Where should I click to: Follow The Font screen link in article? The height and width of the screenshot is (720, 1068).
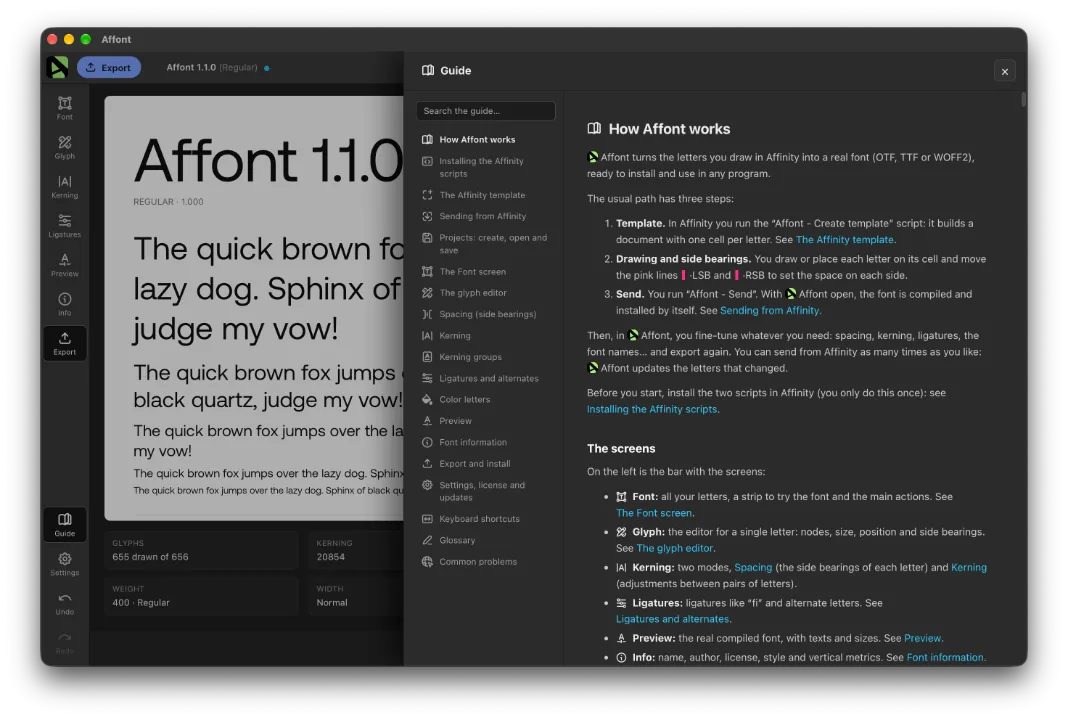click(x=654, y=513)
